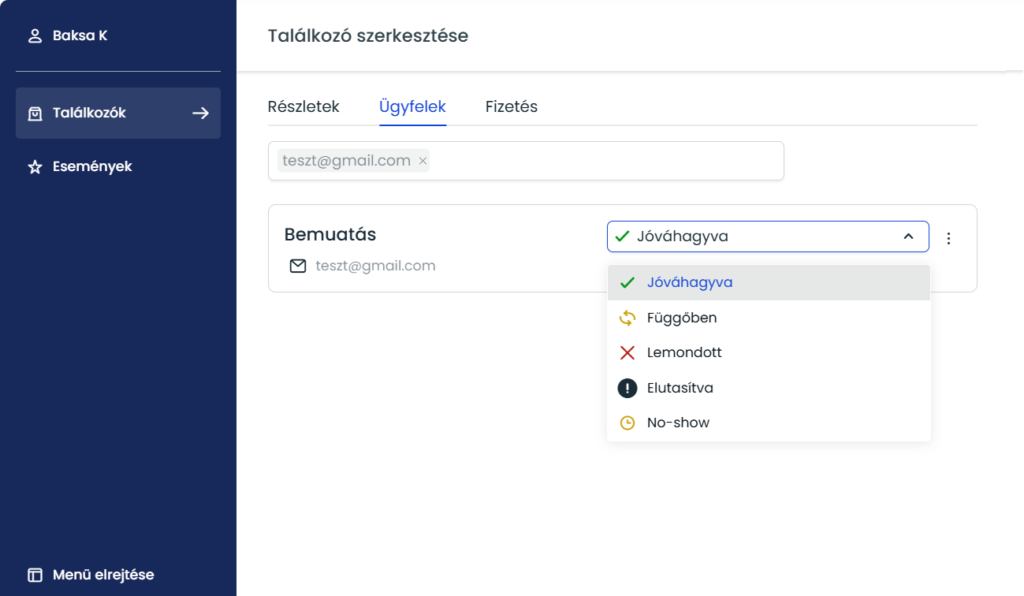Open the Fizetés tab

tap(511, 107)
